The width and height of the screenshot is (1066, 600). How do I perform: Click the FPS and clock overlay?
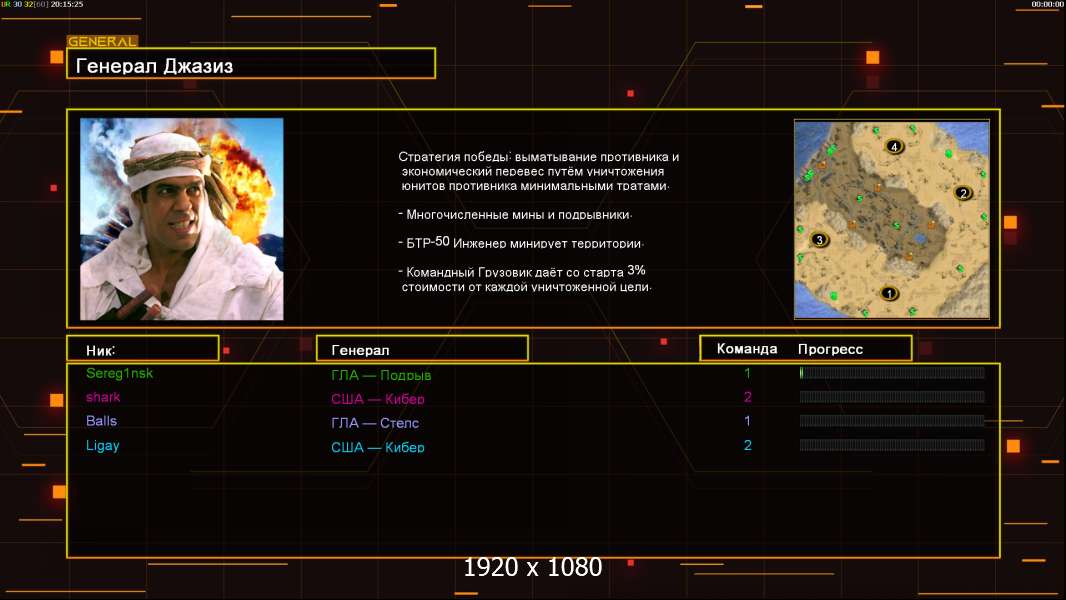42,4
